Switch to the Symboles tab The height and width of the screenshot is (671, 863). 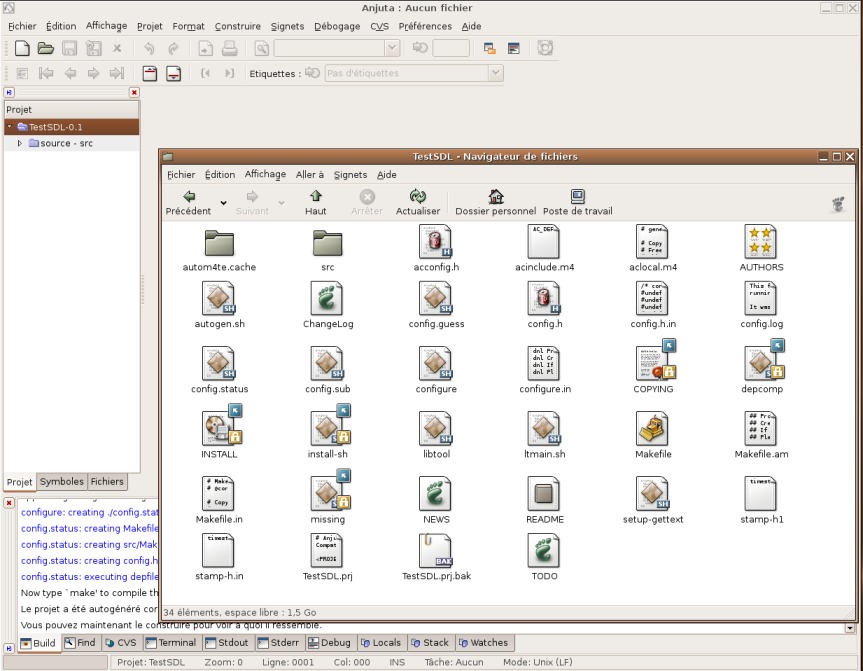[x=62, y=482]
